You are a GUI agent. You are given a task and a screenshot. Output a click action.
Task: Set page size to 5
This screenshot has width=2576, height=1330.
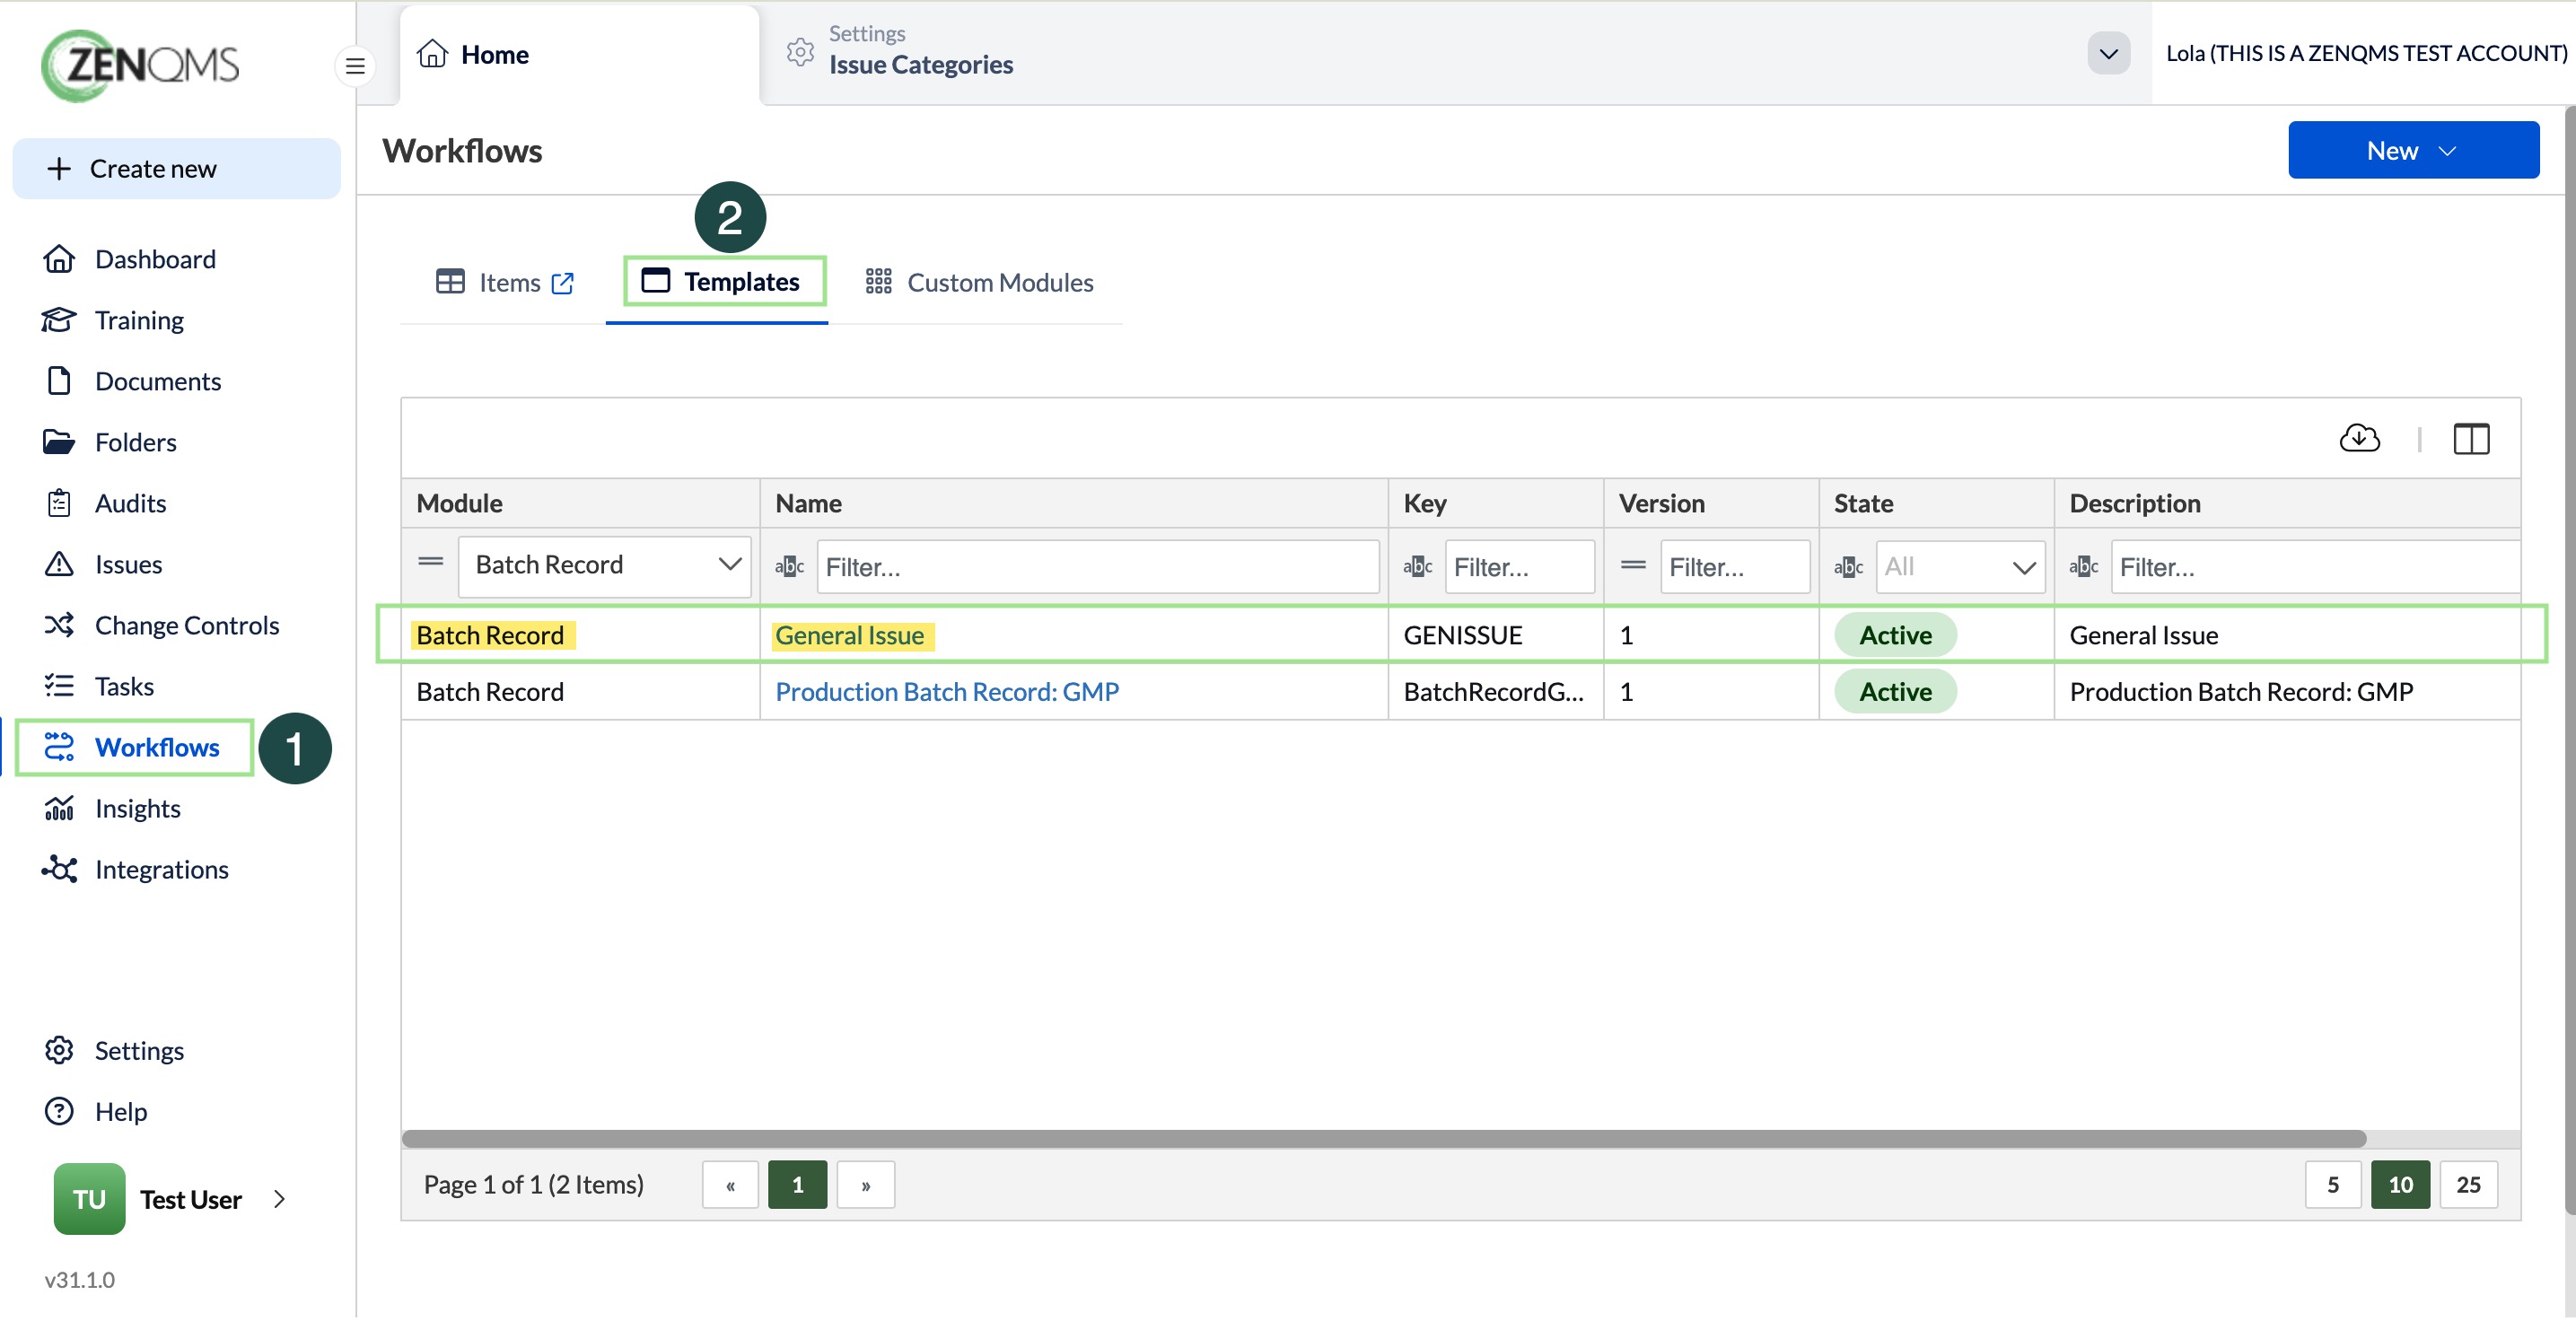click(x=2332, y=1185)
